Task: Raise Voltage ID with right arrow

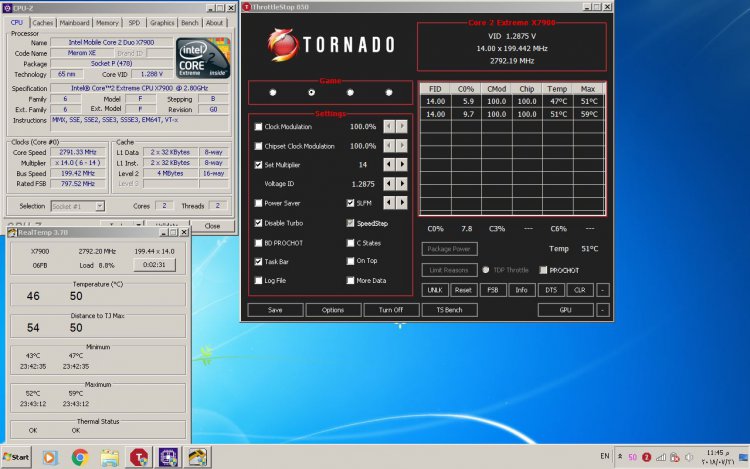Action: coord(402,184)
